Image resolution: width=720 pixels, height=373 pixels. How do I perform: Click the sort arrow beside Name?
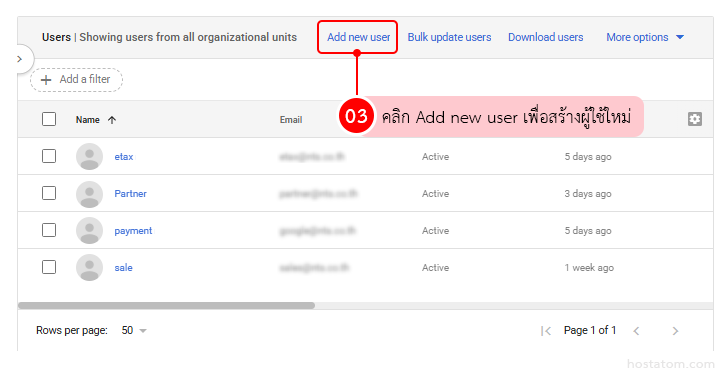coord(112,120)
